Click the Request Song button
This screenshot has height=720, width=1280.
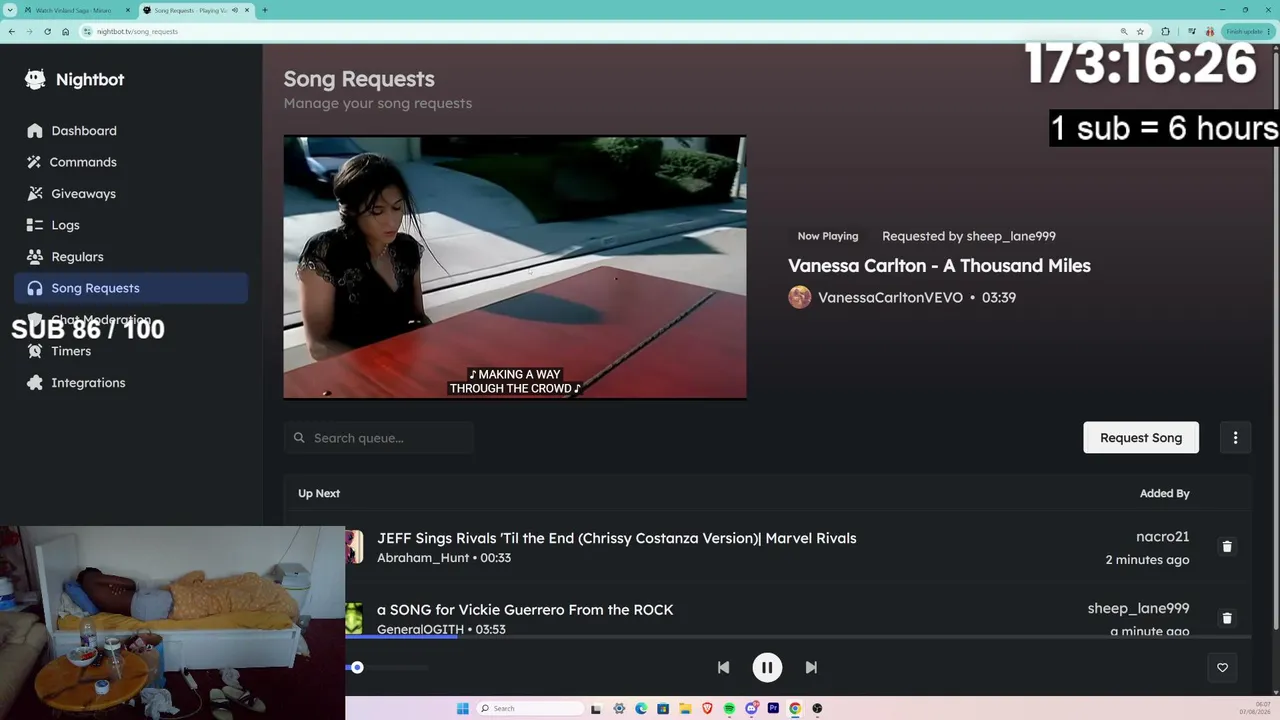click(1141, 438)
